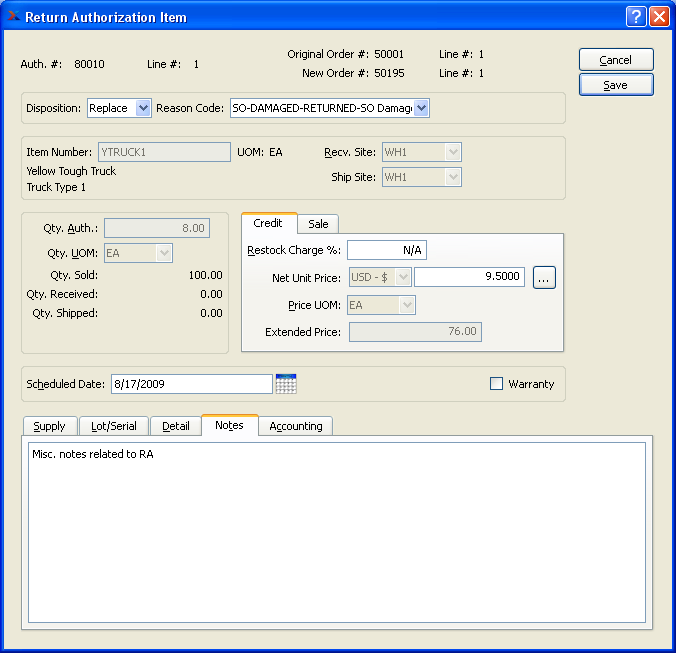Show the Detail tab
The height and width of the screenshot is (653, 676).
tap(176, 426)
